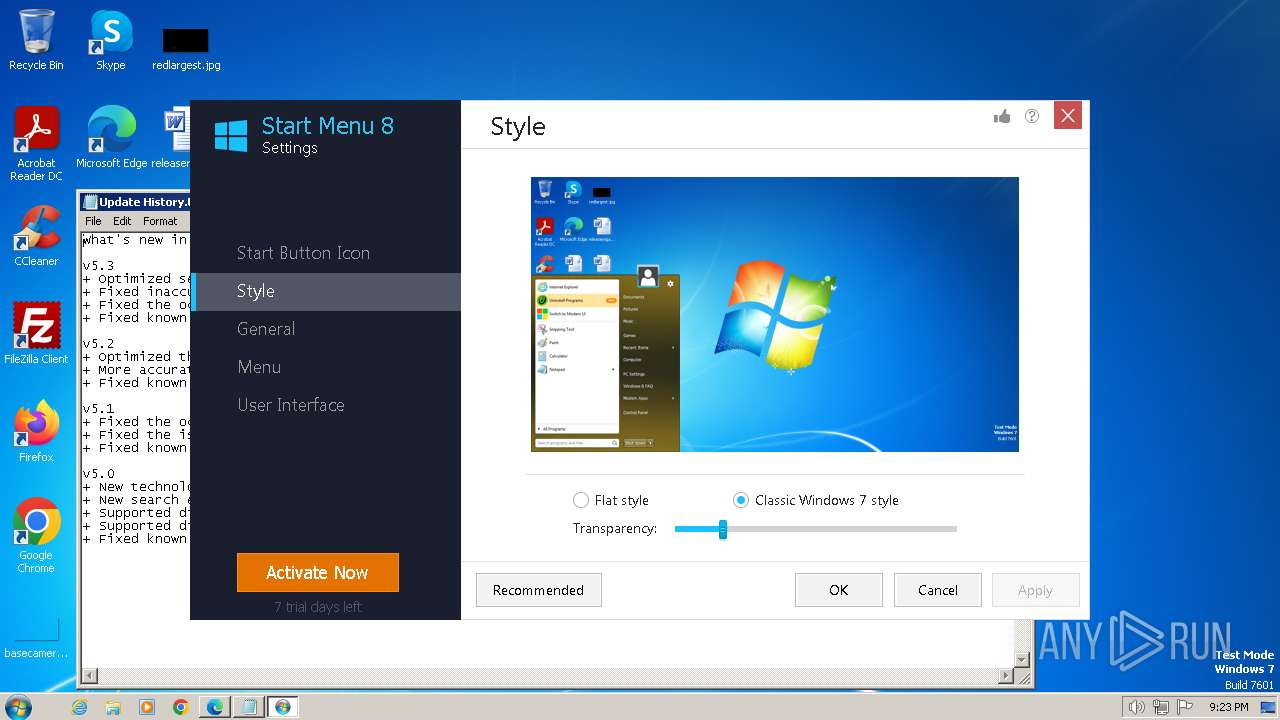1280x720 pixels.
Task: Click Notepad's horizontal scrollbar left arrow
Action: click(x=90, y=677)
